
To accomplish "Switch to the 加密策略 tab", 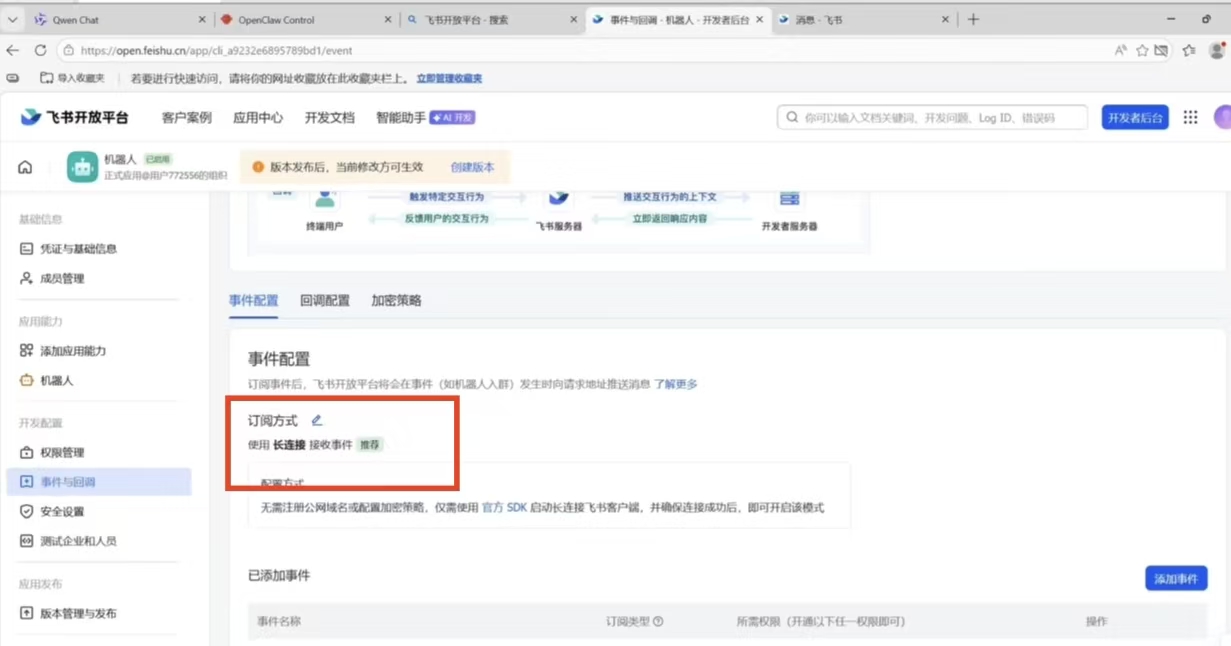I will 396,300.
